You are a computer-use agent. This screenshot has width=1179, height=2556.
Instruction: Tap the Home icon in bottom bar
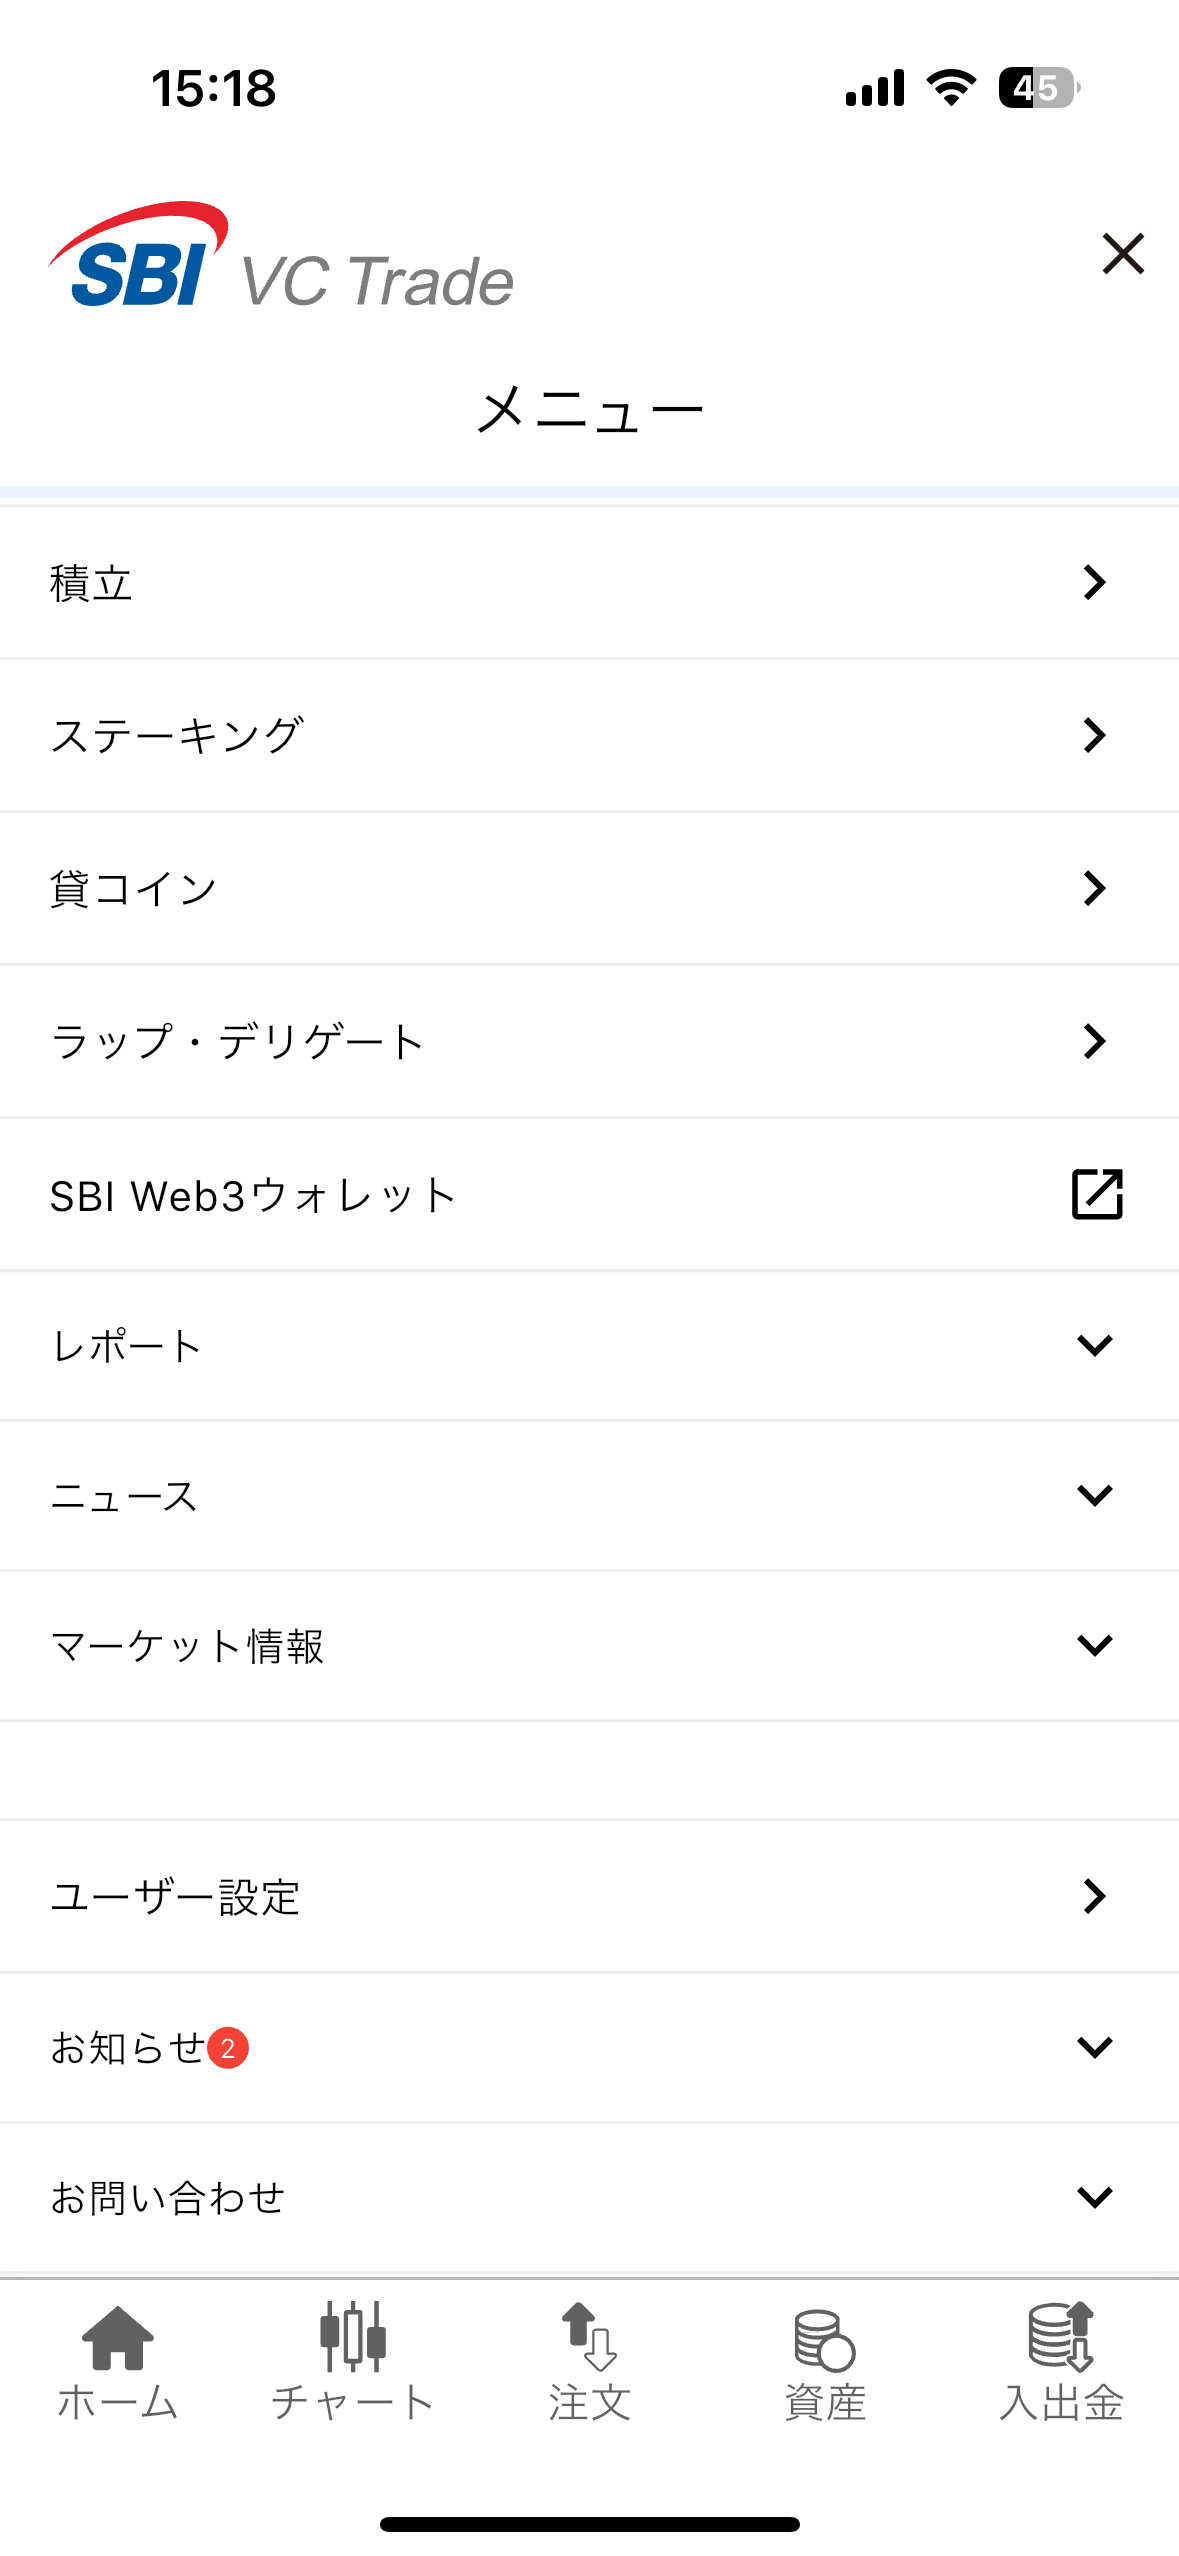(x=117, y=2338)
